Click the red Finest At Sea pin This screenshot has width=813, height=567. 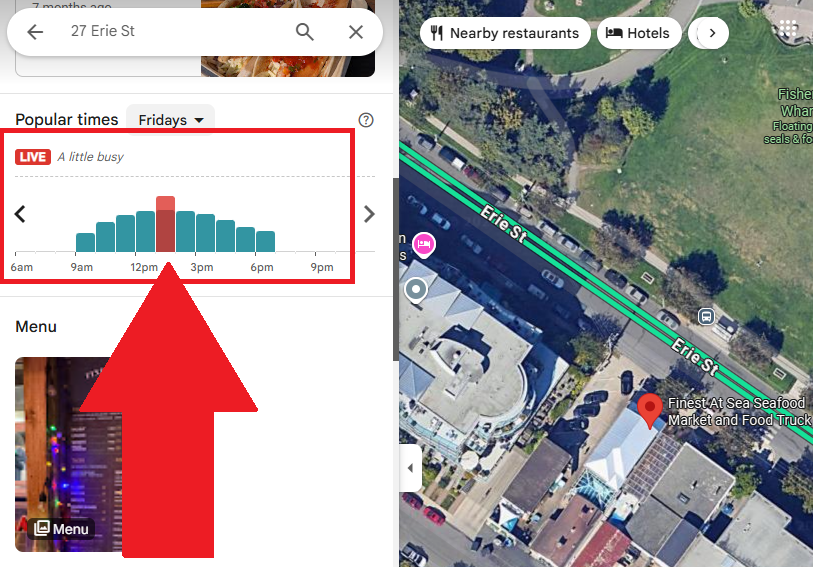coord(650,410)
